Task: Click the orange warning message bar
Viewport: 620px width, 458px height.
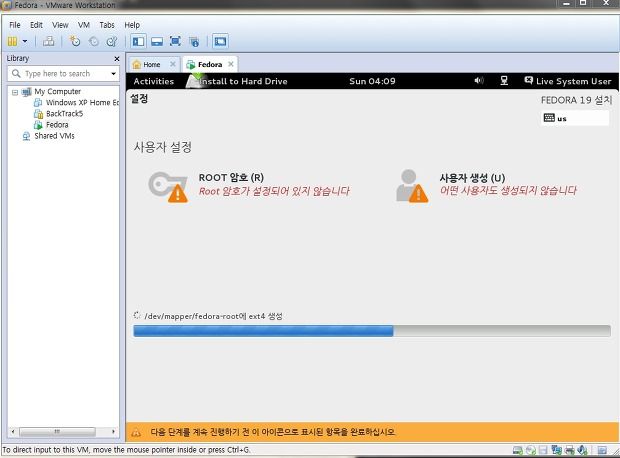Action: click(x=372, y=432)
